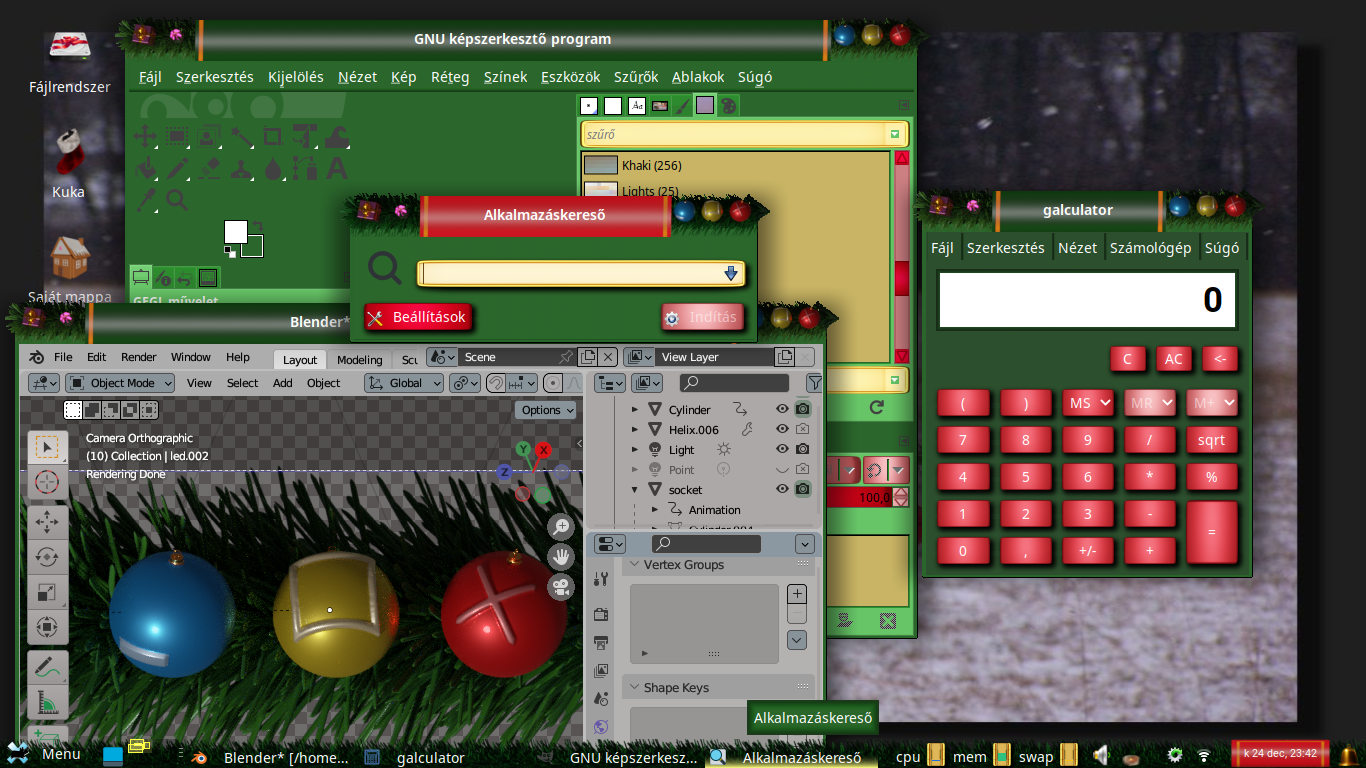Screen dimensions: 1366x768
Task: Hide Helix.006 in viewport via eye icon
Action: coord(782,429)
